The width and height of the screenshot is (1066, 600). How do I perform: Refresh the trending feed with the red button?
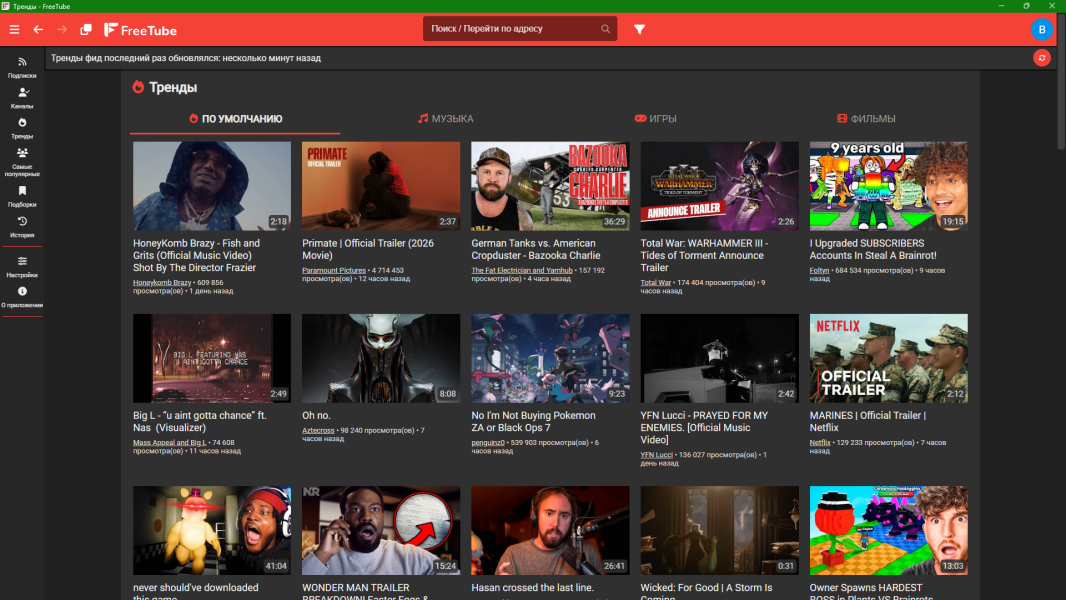tap(1042, 58)
